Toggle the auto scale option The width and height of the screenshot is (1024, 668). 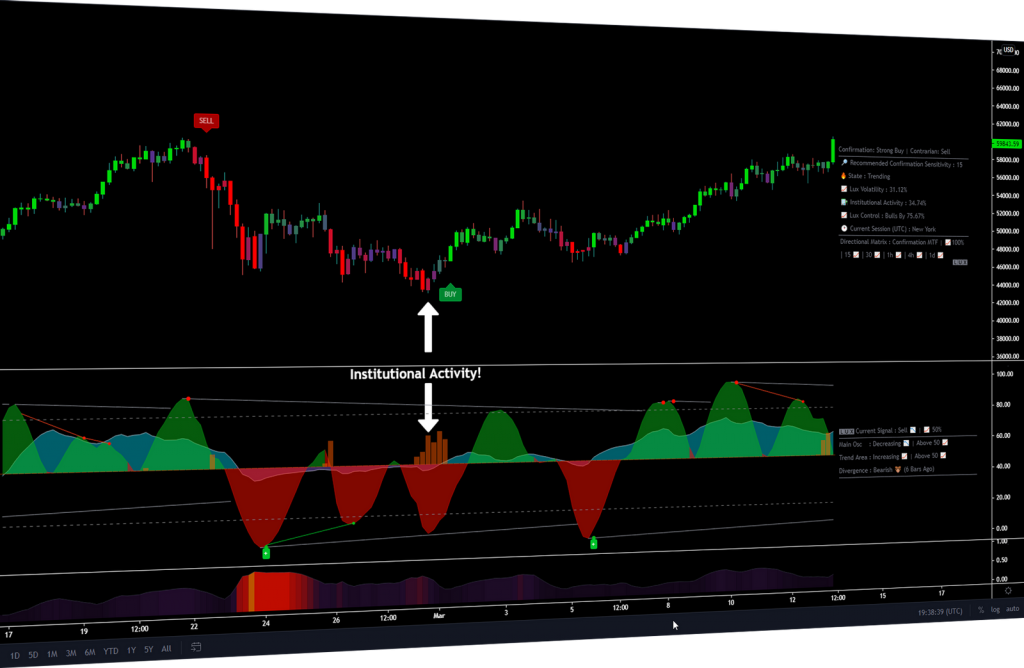click(x=1012, y=609)
